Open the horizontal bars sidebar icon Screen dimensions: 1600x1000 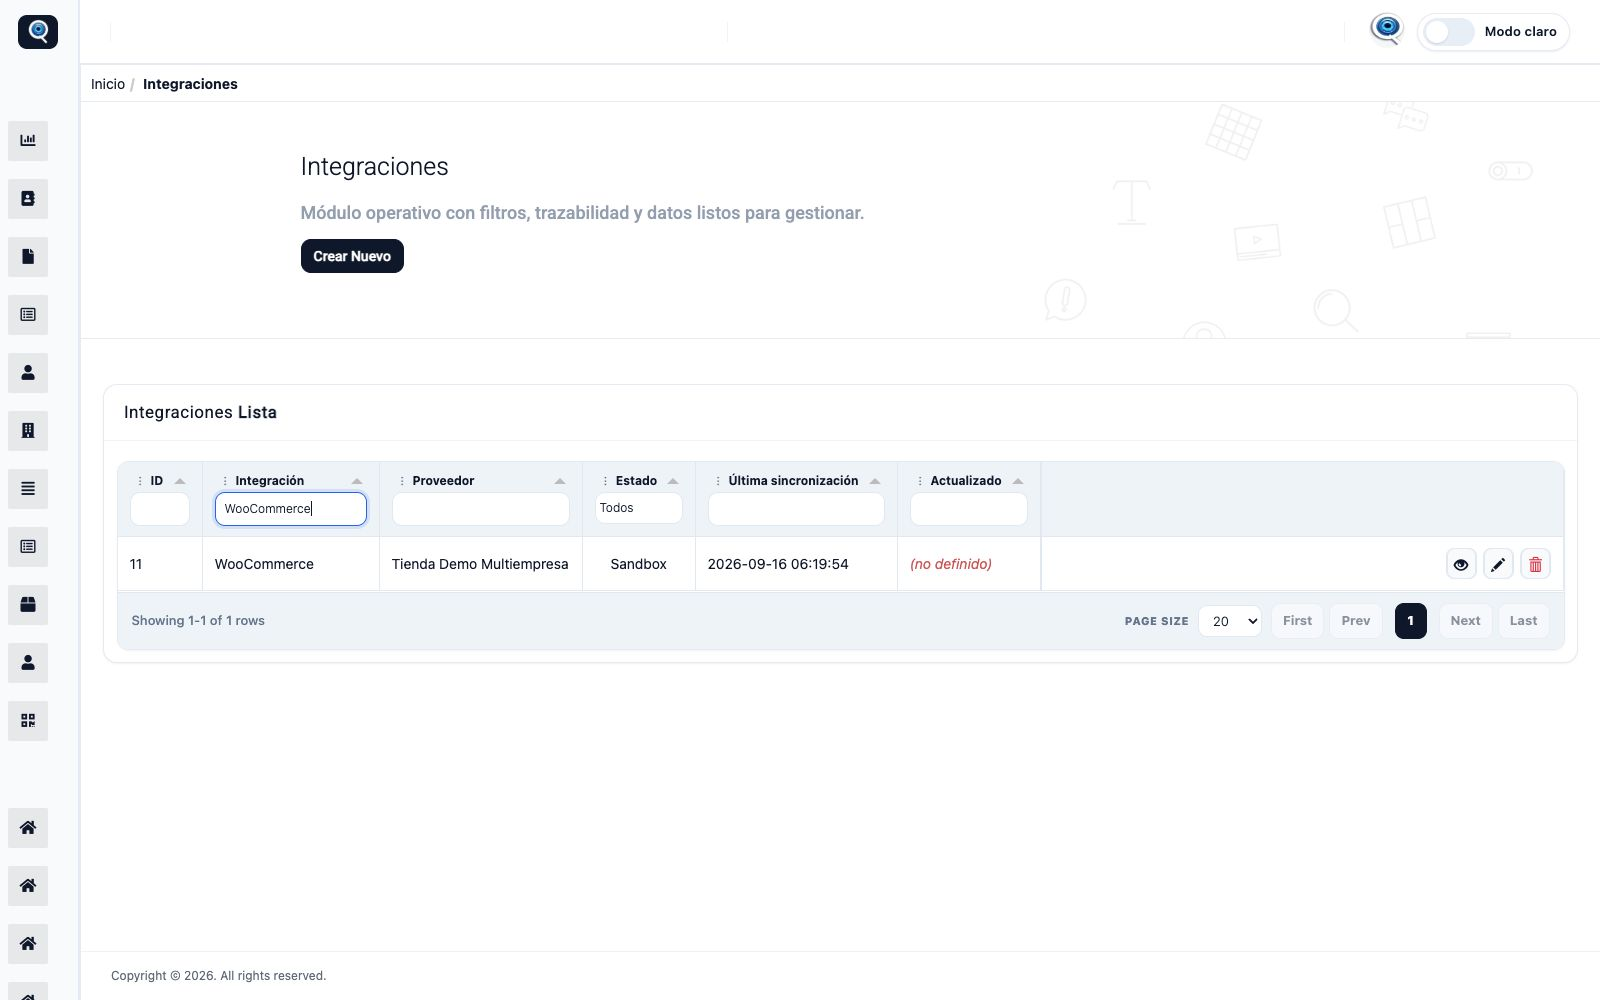pos(28,489)
